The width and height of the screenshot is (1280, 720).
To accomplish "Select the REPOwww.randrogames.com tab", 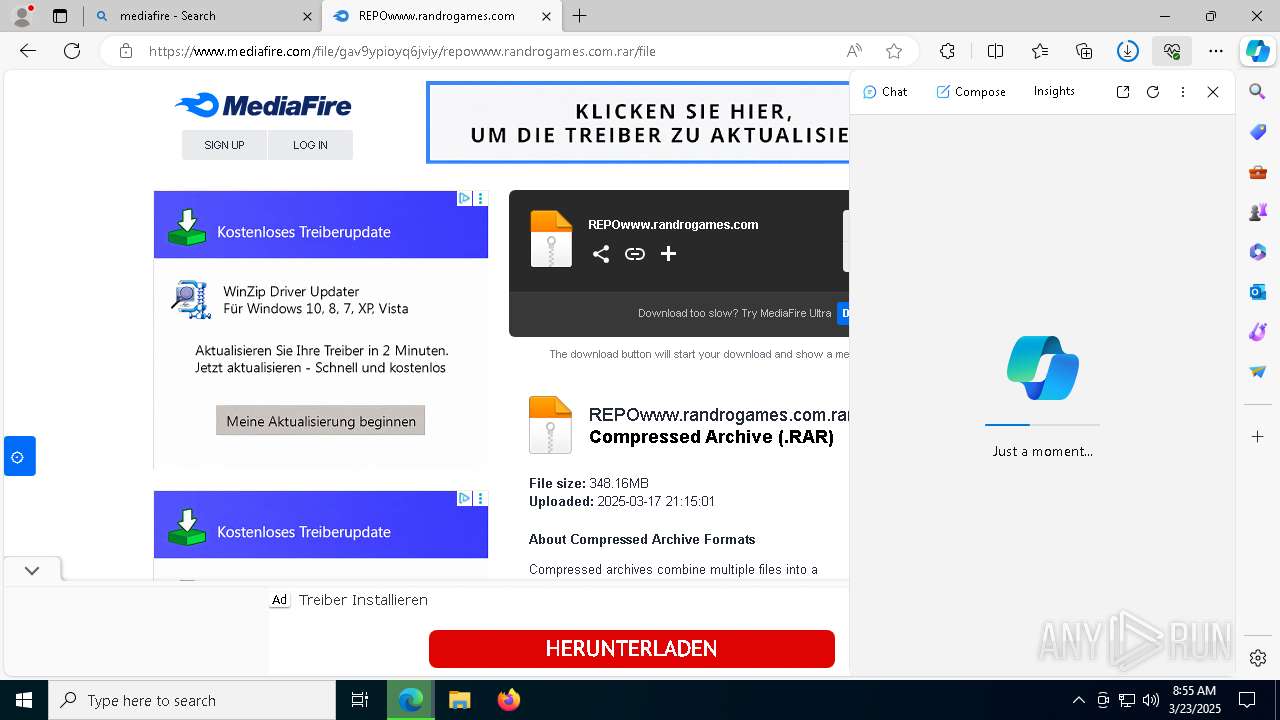I will pos(442,16).
